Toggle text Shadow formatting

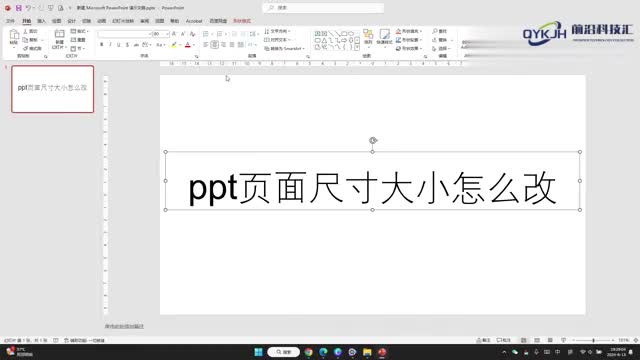point(127,44)
